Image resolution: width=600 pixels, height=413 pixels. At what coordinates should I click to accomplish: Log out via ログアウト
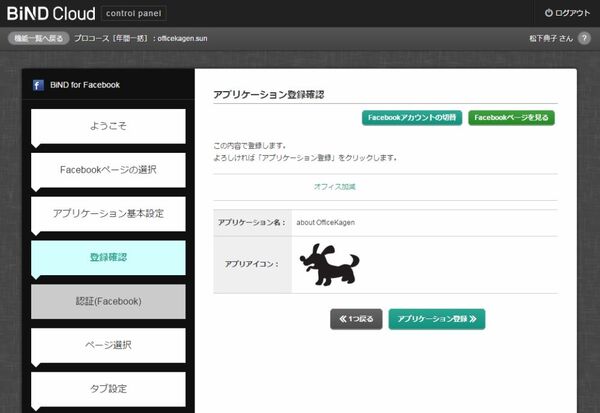pos(567,13)
